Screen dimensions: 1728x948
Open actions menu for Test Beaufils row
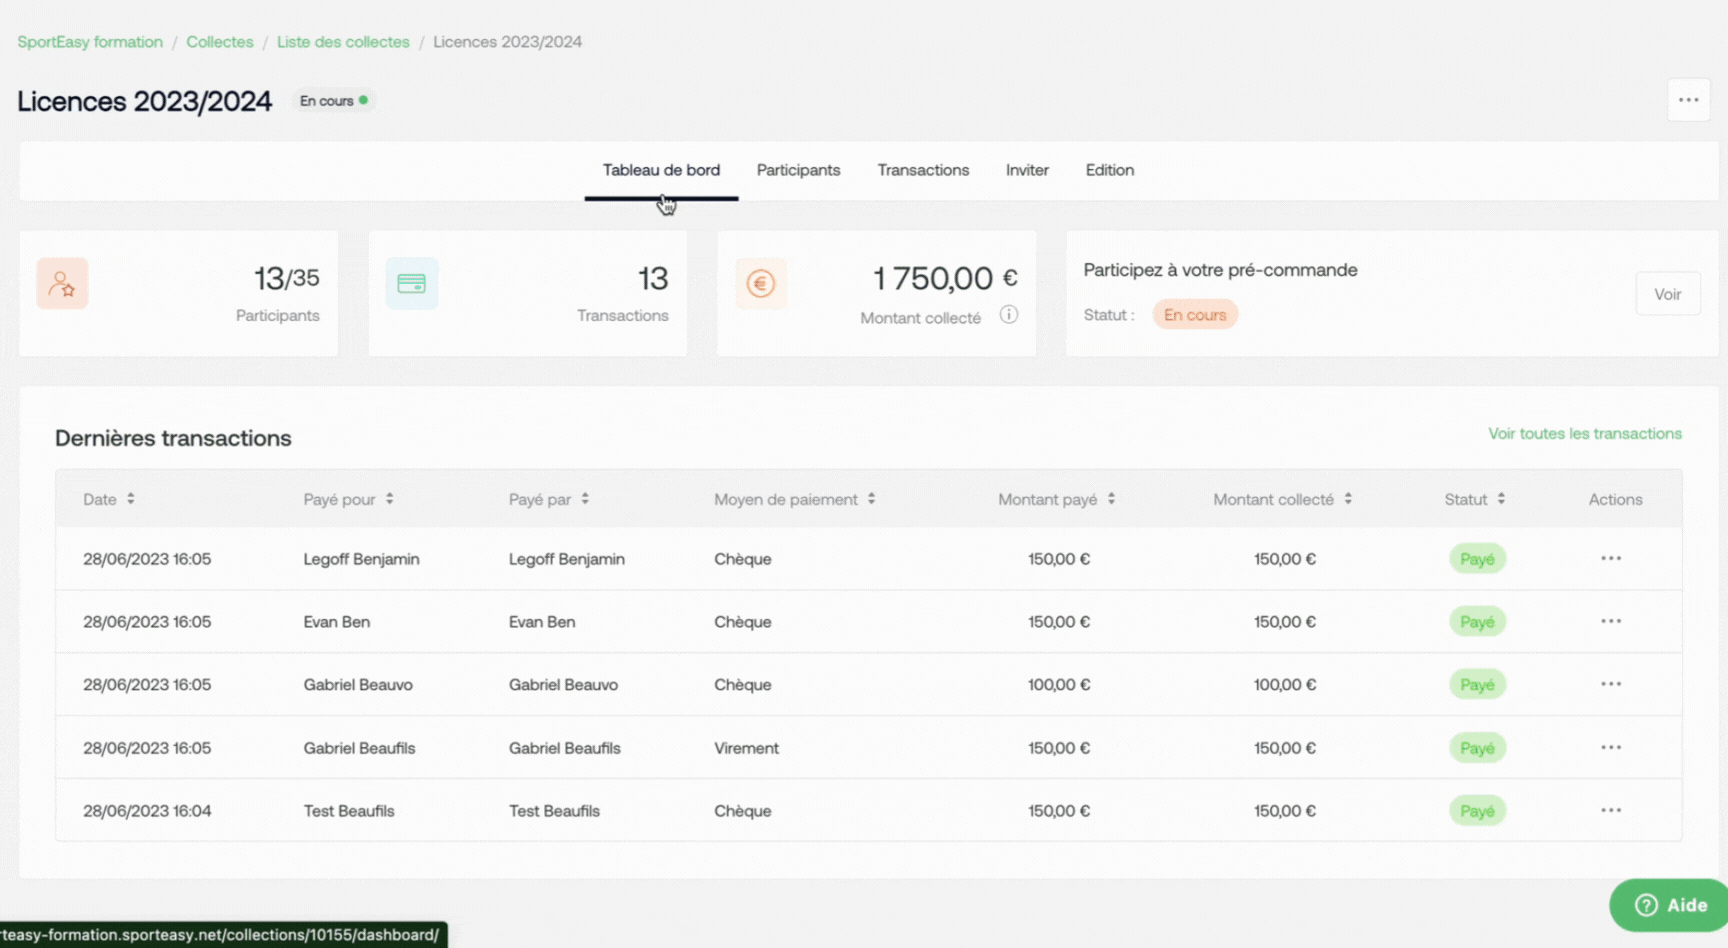pos(1611,810)
